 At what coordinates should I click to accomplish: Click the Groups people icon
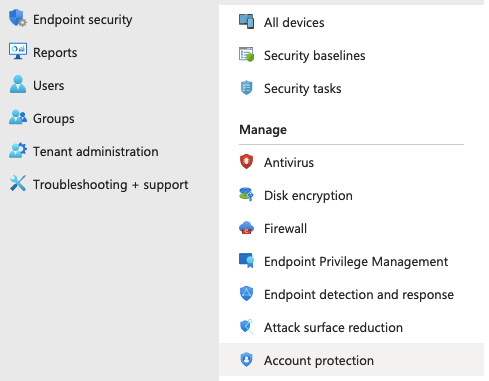tap(18, 117)
